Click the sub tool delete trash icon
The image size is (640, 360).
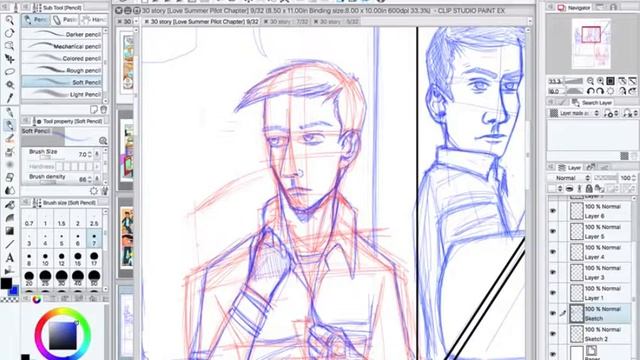[103, 109]
